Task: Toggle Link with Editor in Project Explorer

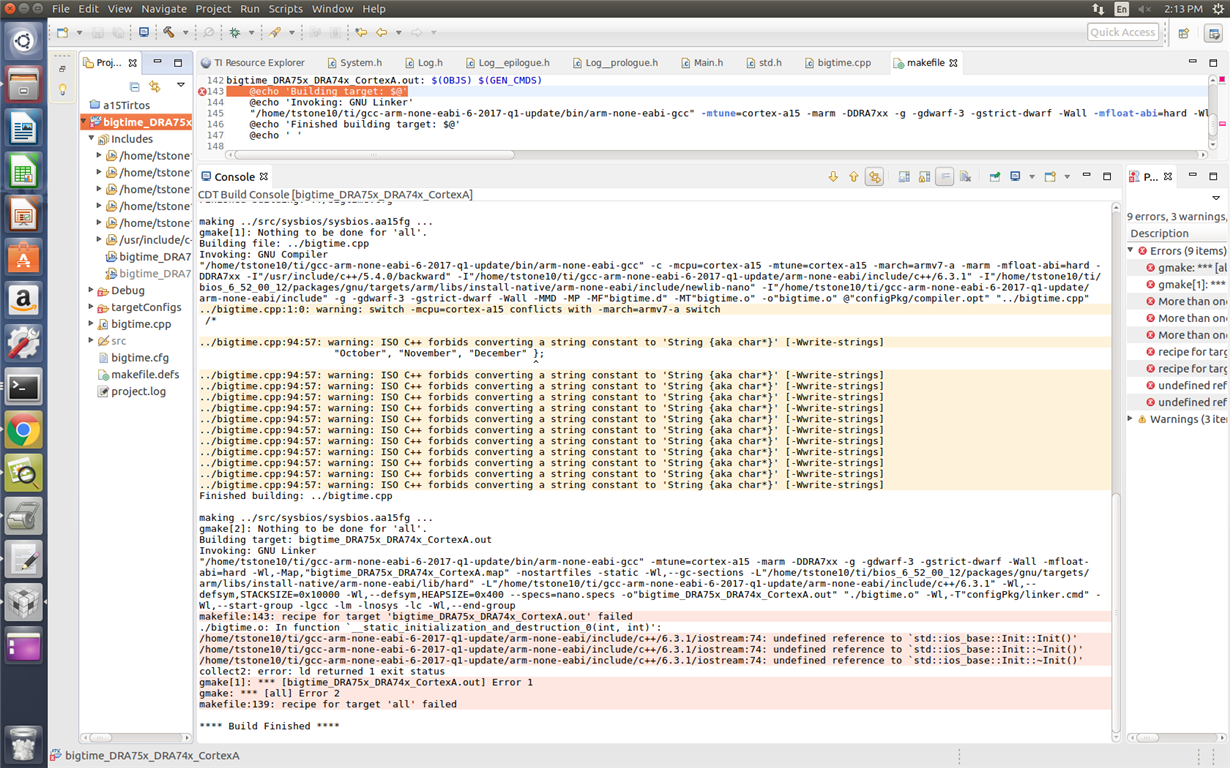Action: point(155,87)
